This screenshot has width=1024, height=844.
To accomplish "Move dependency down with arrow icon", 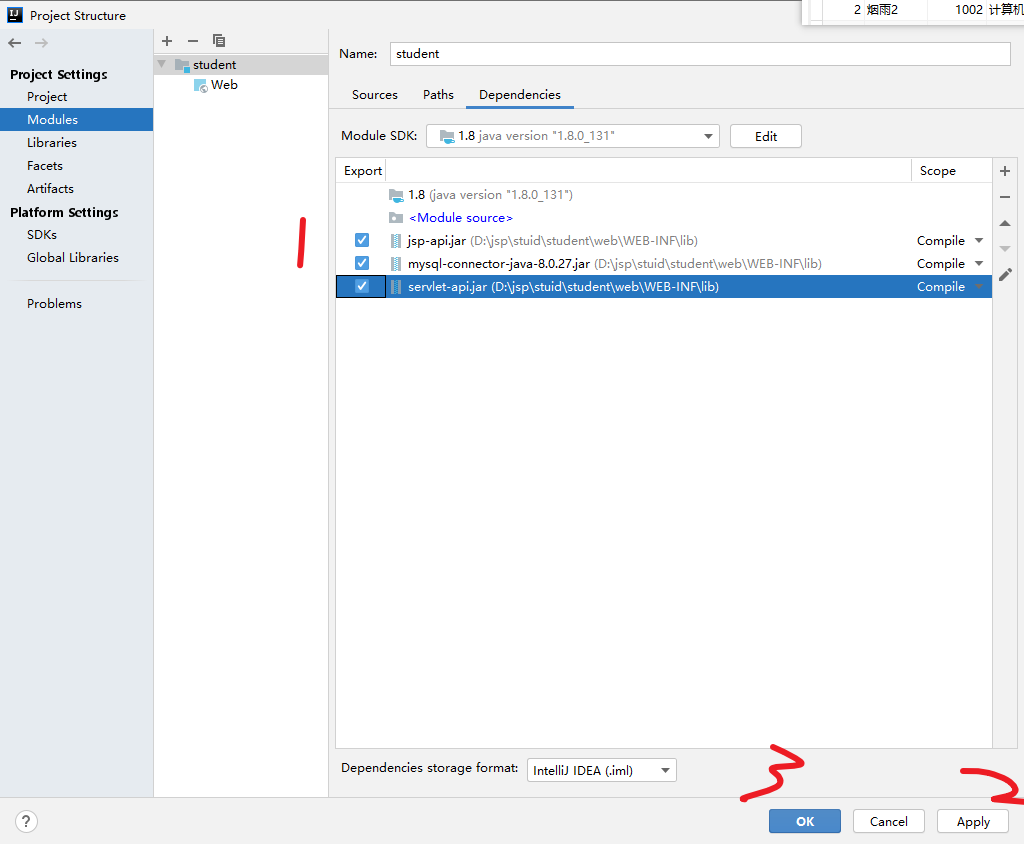I will click(1005, 248).
